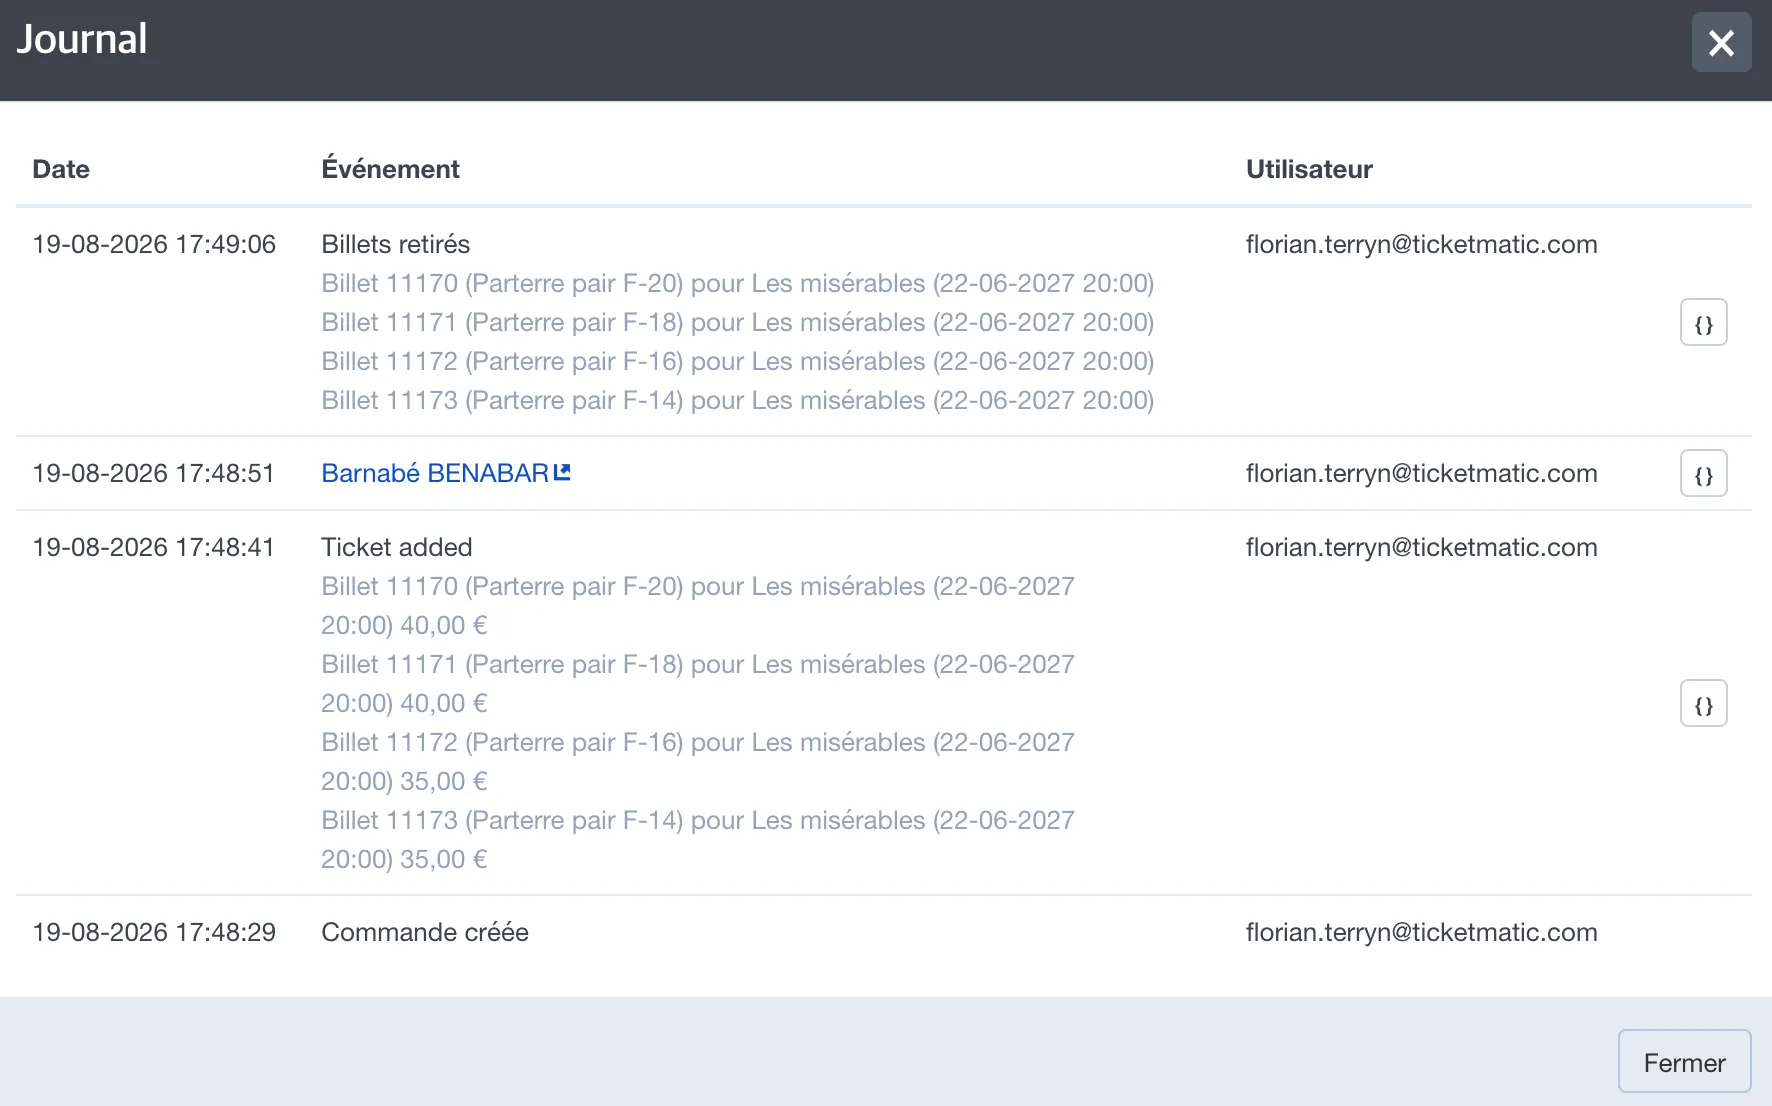Select Billet 11171 line under Ticket added
This screenshot has width=1772, height=1106.
pyautogui.click(x=698, y=683)
